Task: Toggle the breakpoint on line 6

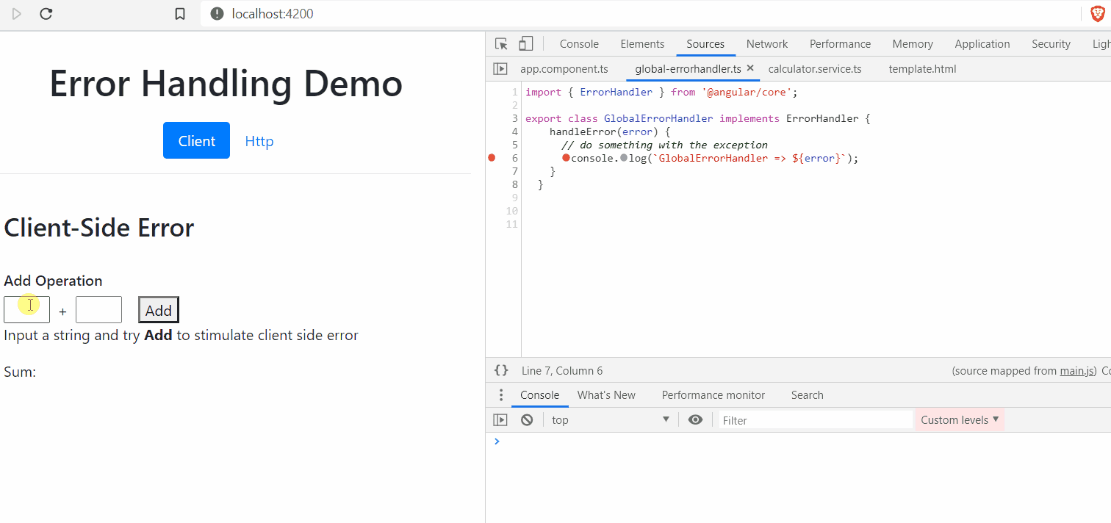Action: click(x=491, y=158)
